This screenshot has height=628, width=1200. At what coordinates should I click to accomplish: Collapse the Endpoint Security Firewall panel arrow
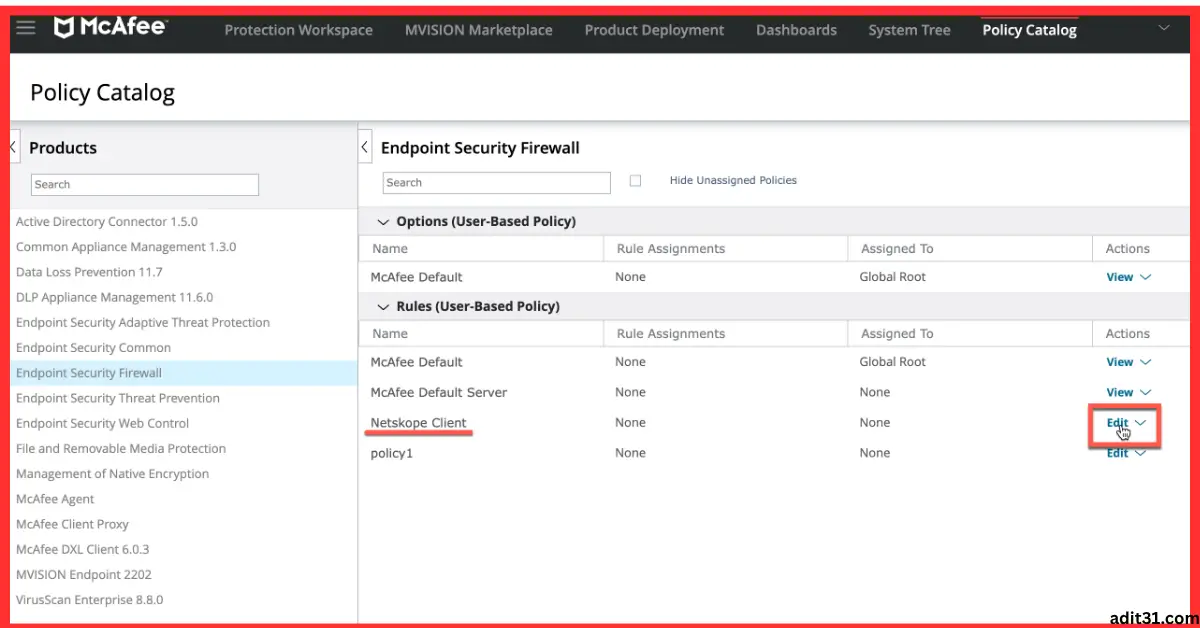(365, 148)
